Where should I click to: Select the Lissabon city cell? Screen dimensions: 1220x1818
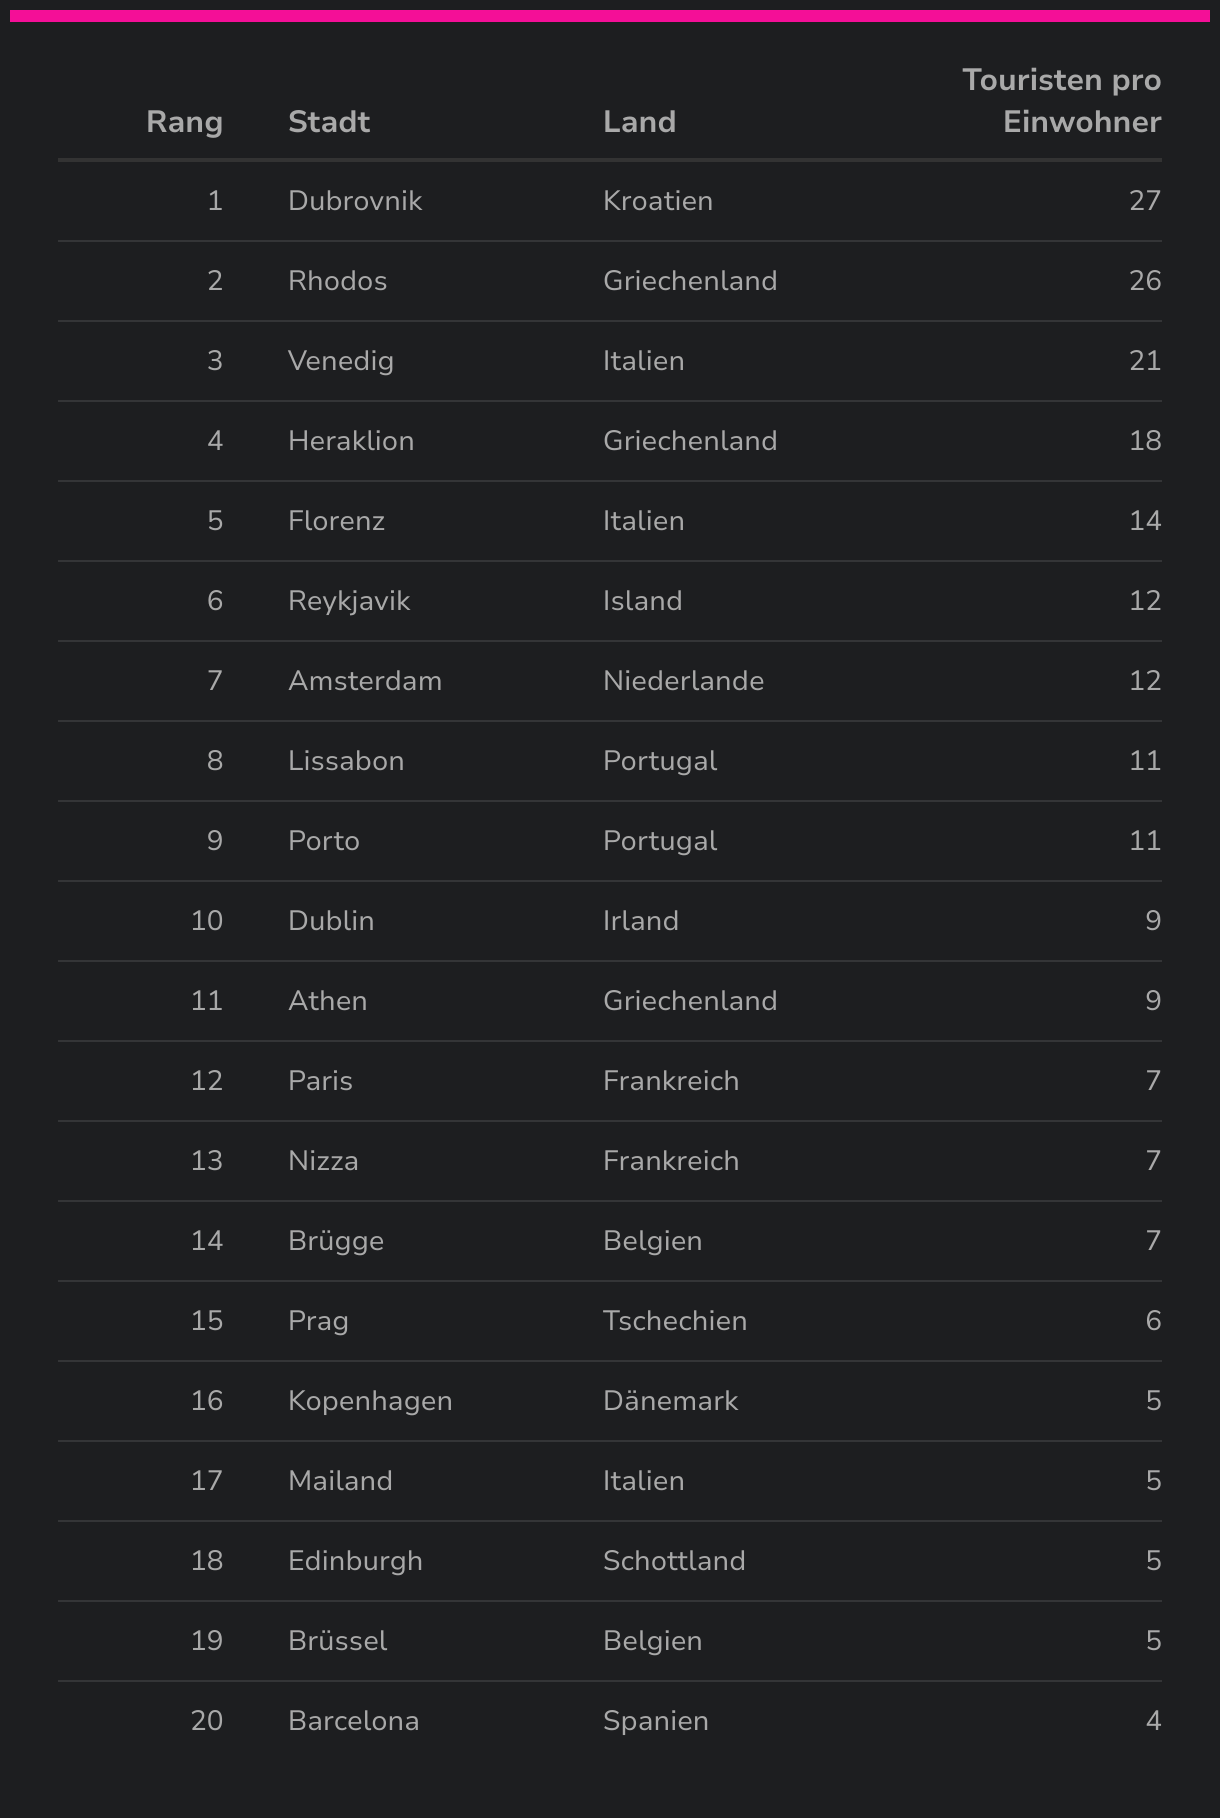pyautogui.click(x=346, y=761)
